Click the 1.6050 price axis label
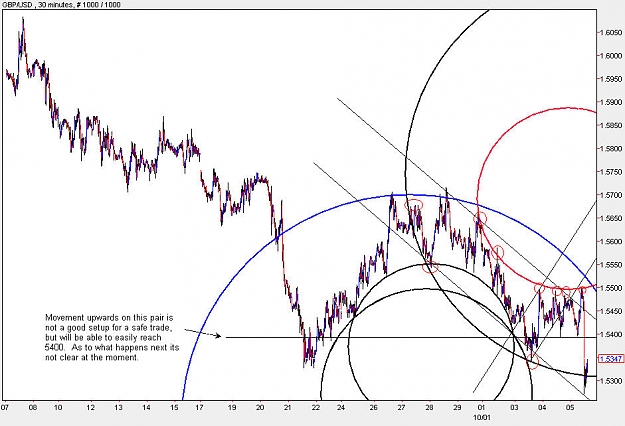This screenshot has width=625, height=426. [611, 32]
